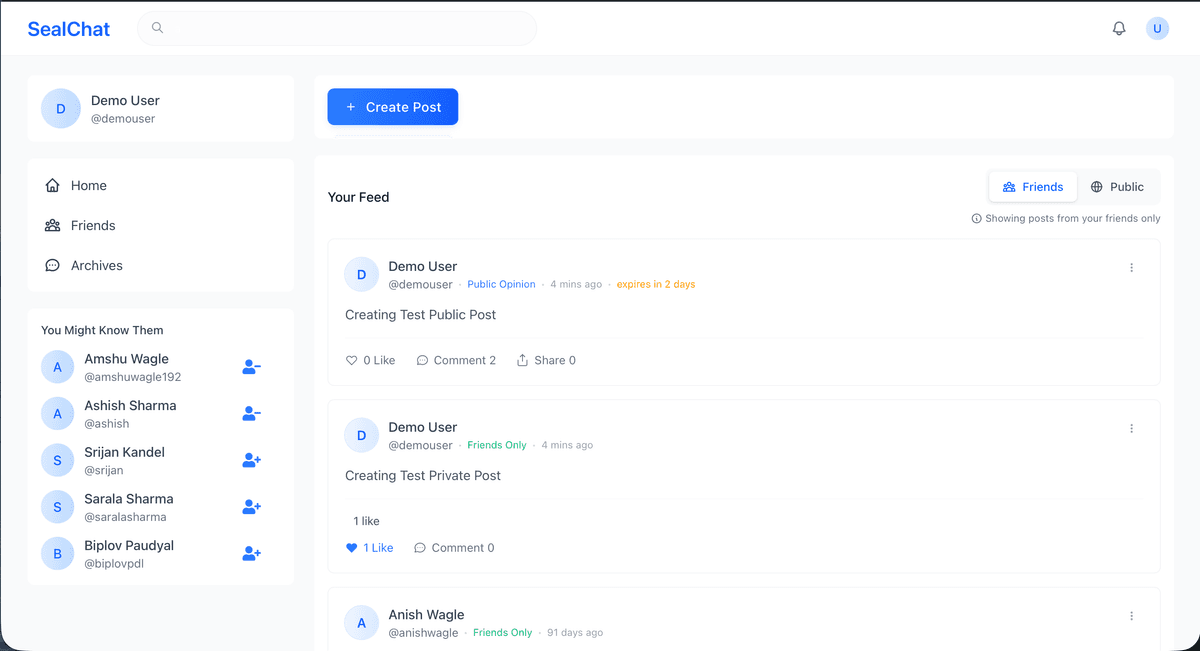Click @demouser handle in the profile card
Image resolution: width=1200 pixels, height=651 pixels.
[123, 119]
